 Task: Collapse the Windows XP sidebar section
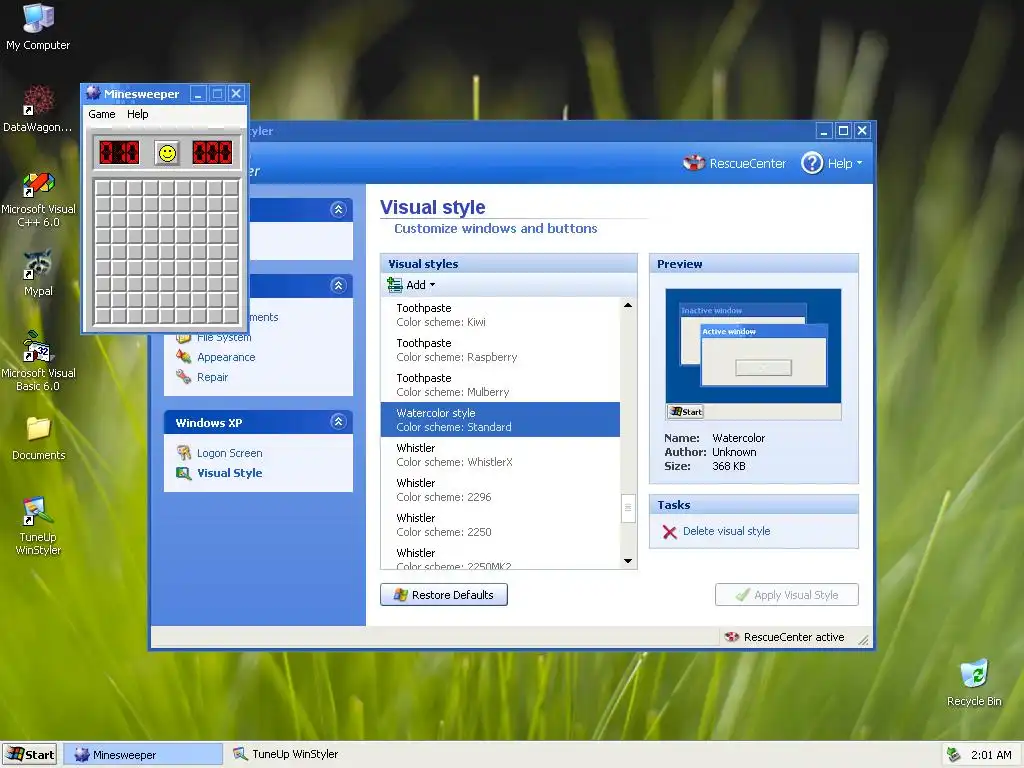[x=338, y=422]
